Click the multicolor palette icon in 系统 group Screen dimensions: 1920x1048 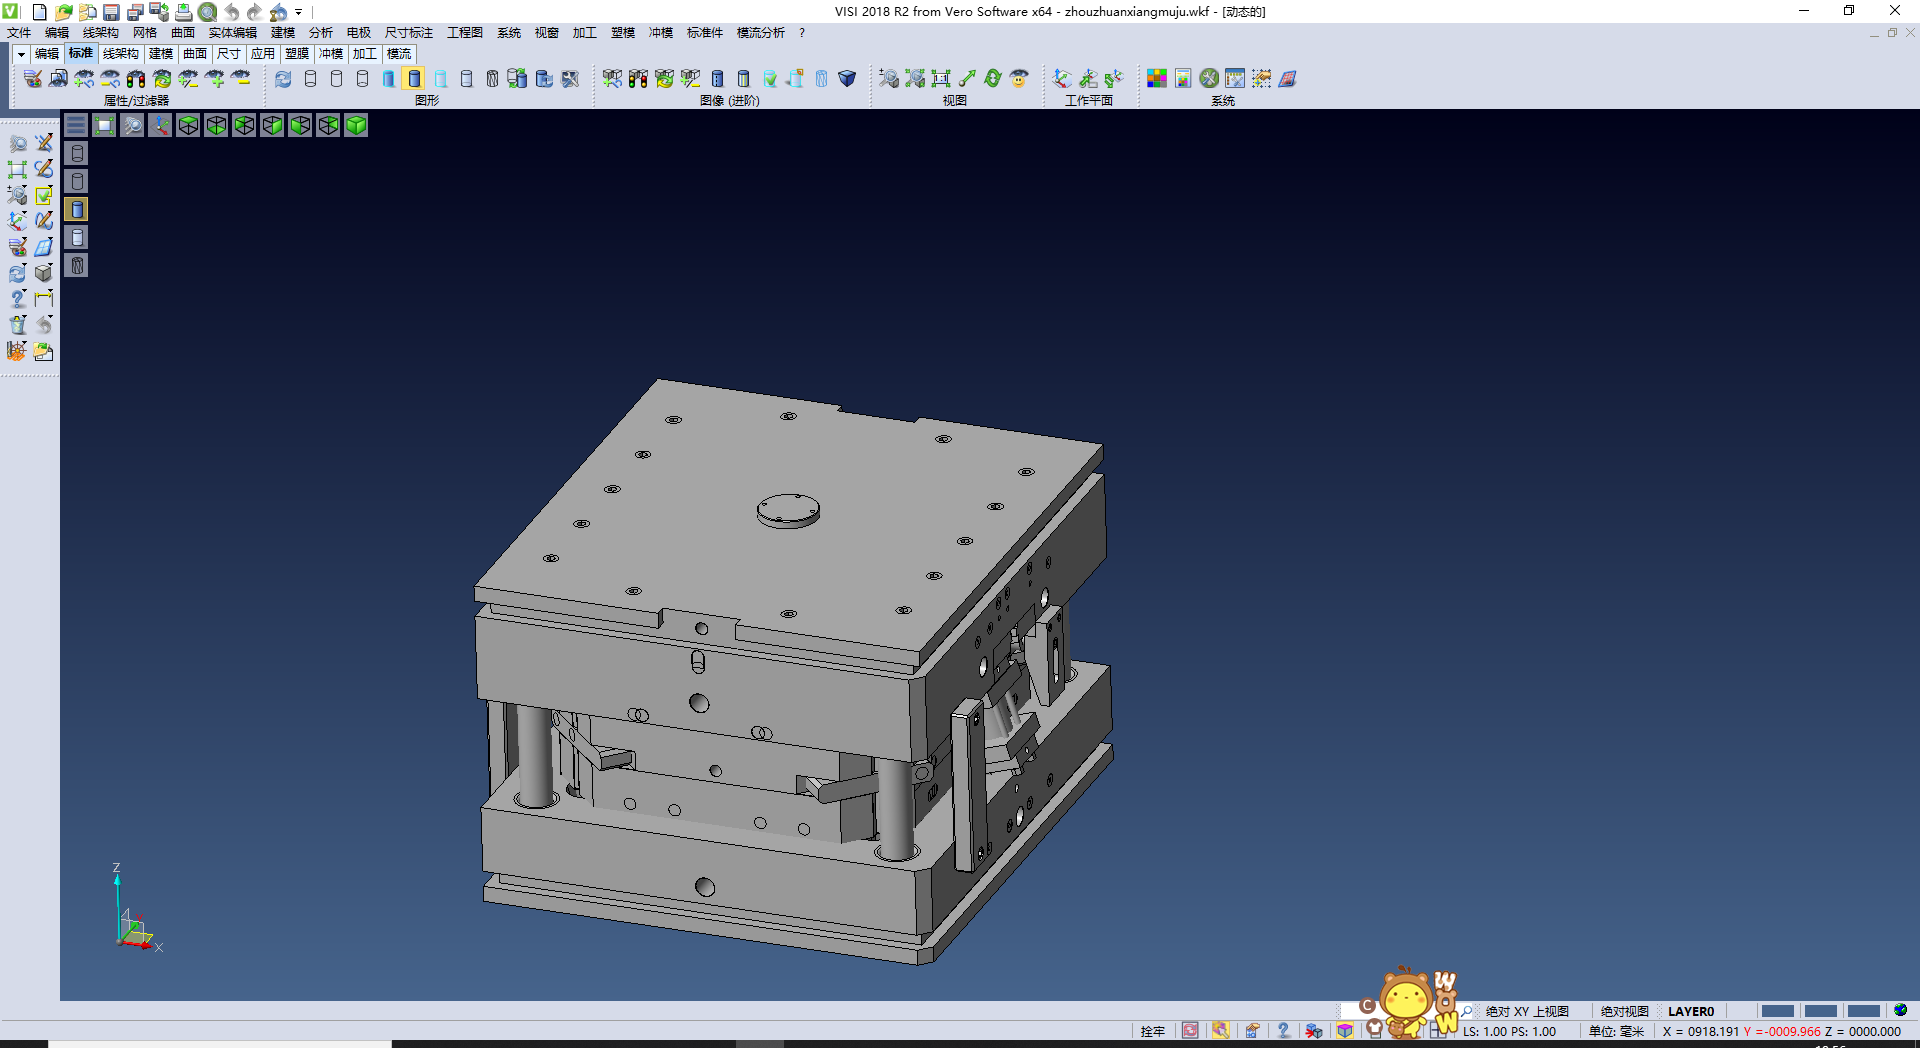(x=1157, y=78)
